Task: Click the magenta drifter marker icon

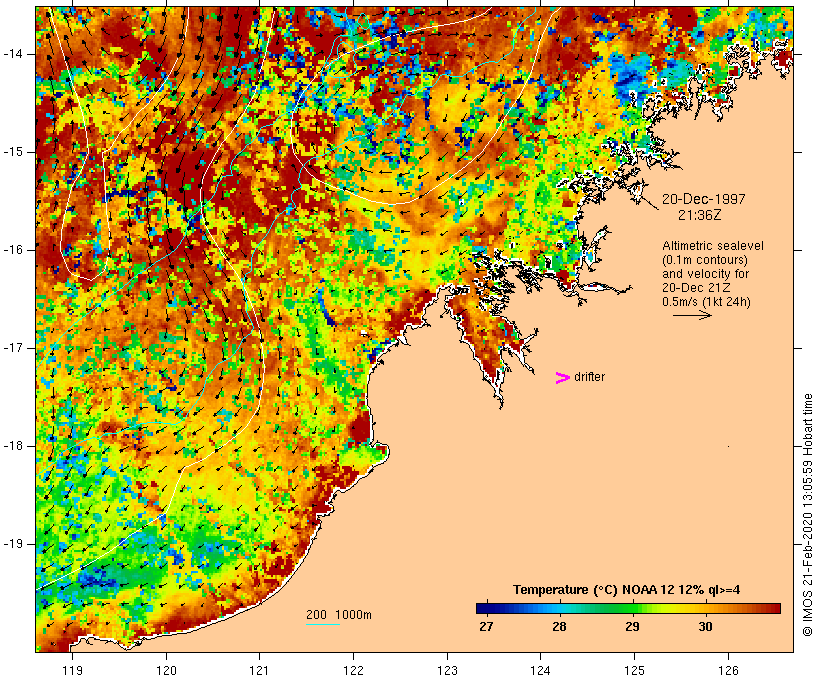Action: 563,378
